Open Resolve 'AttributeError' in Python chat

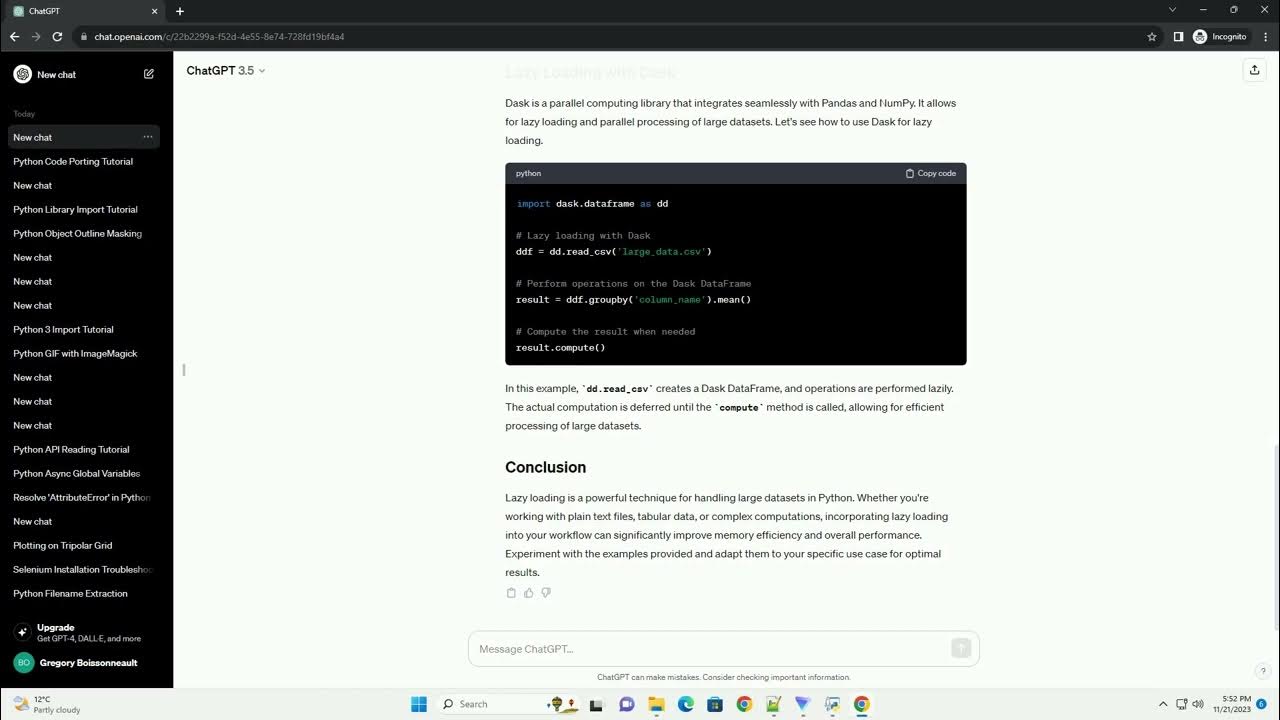coord(84,497)
